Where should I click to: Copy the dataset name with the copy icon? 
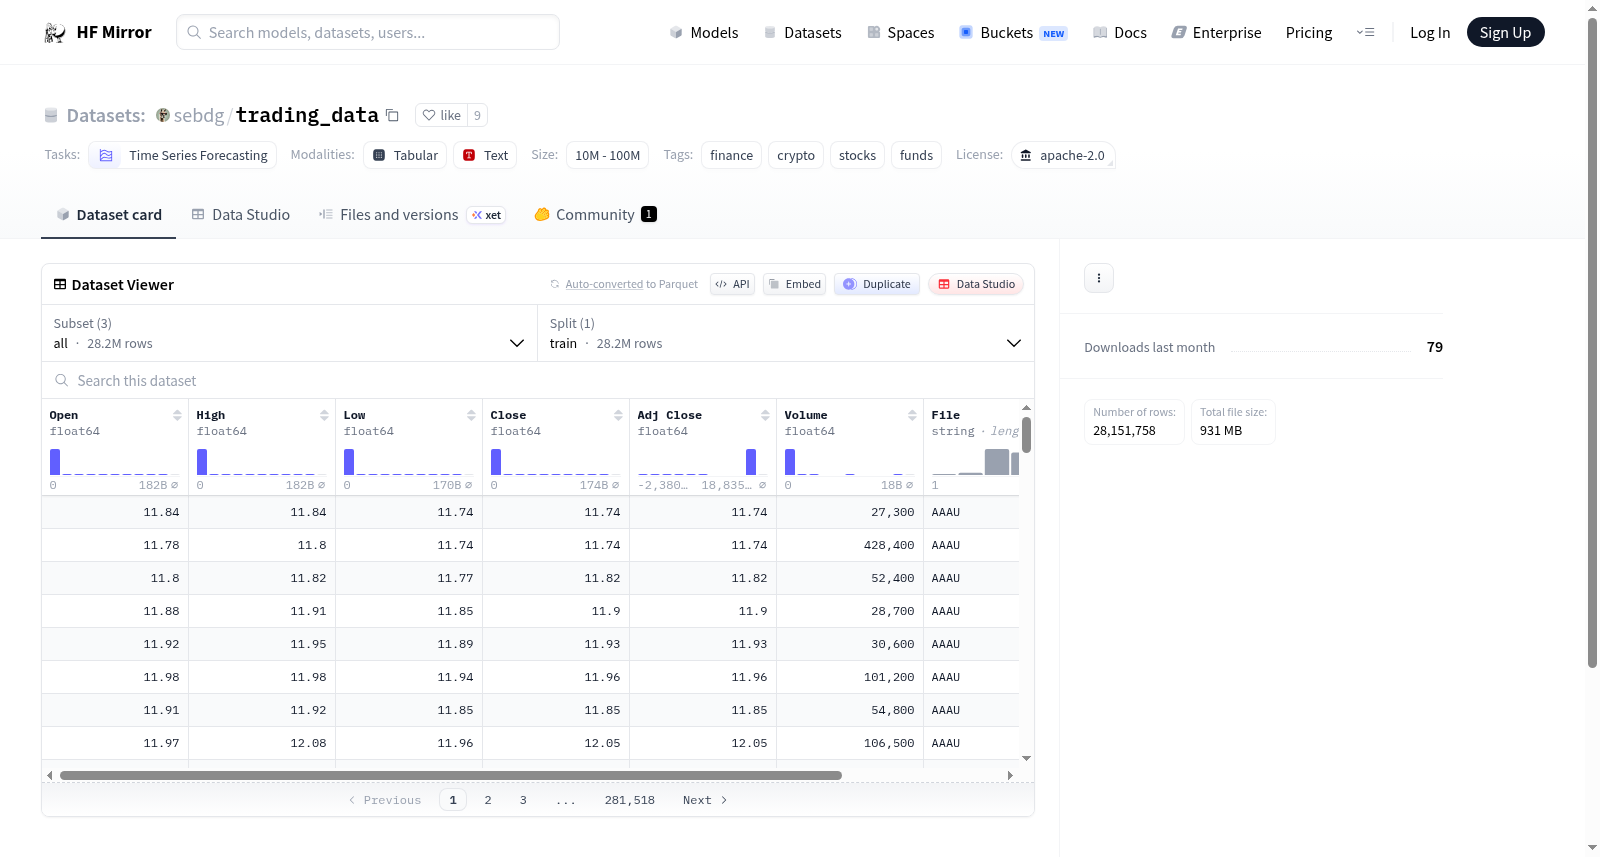click(x=392, y=115)
